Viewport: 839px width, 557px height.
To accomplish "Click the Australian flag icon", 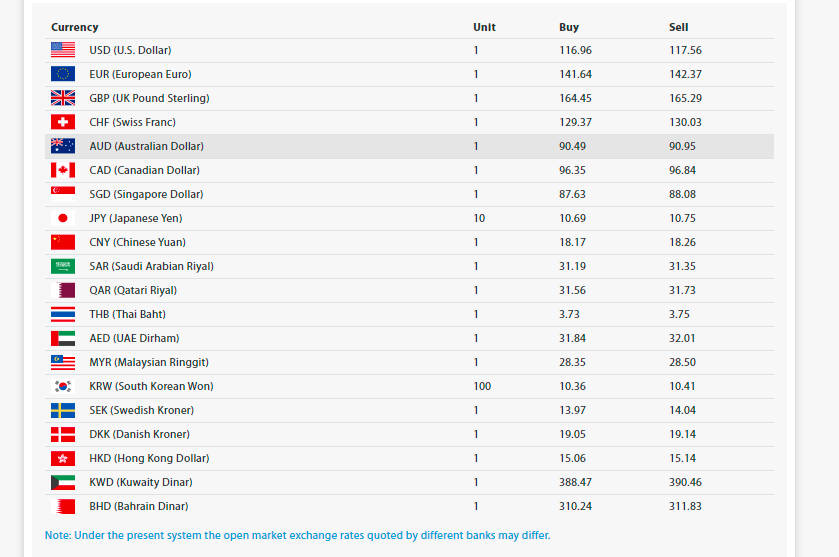I will pos(63,146).
